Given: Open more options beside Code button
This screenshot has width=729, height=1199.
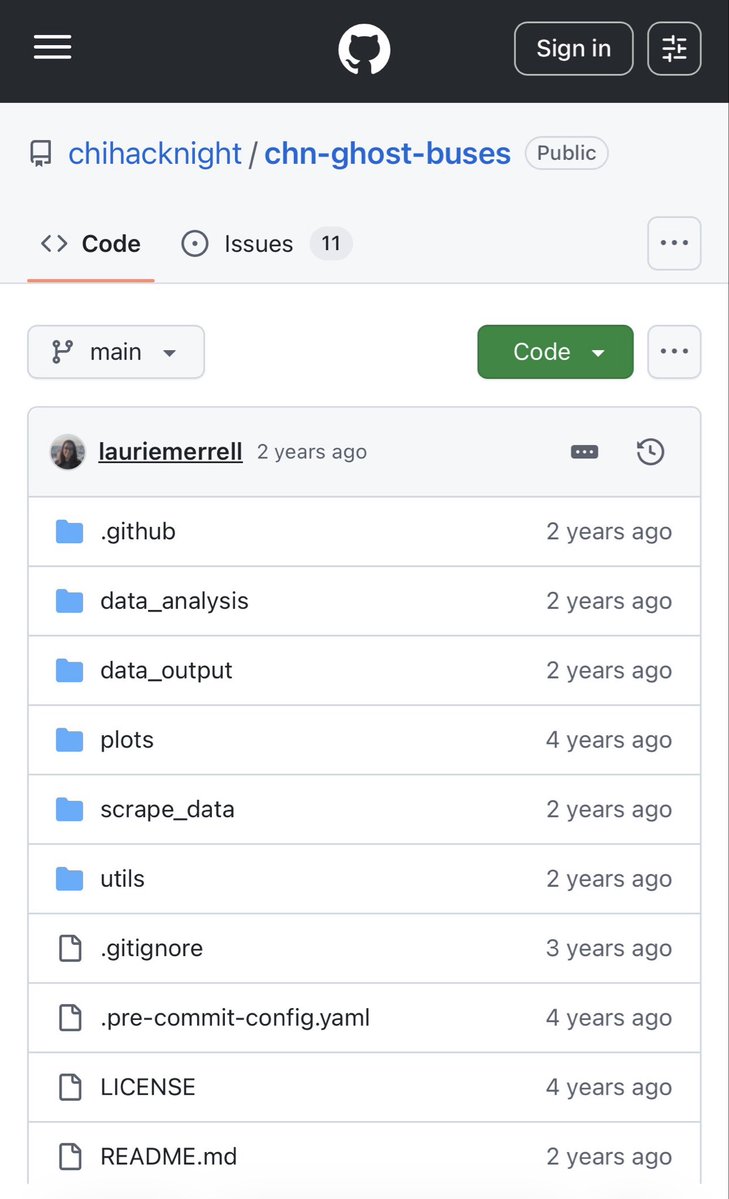Looking at the screenshot, I should pos(674,352).
